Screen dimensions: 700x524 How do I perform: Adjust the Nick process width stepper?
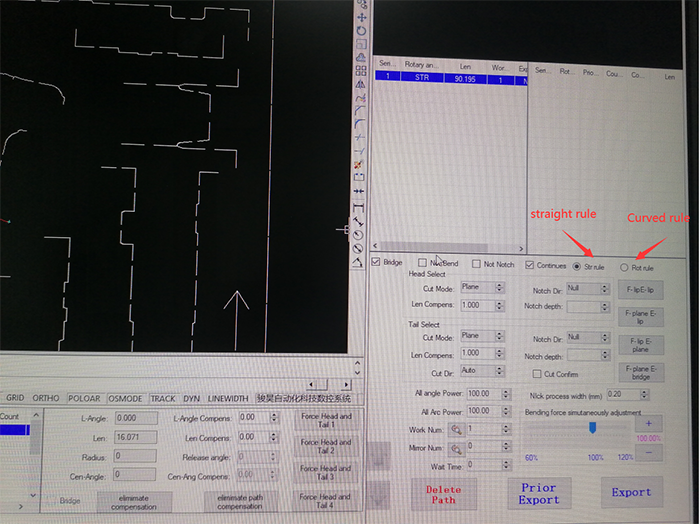pos(644,395)
